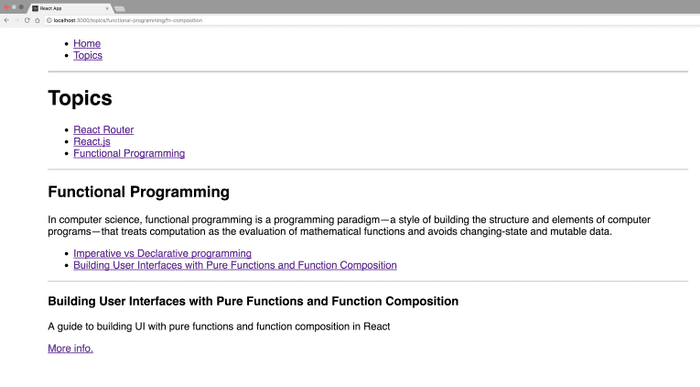Open Imperative vs Declarative programming link

162,253
